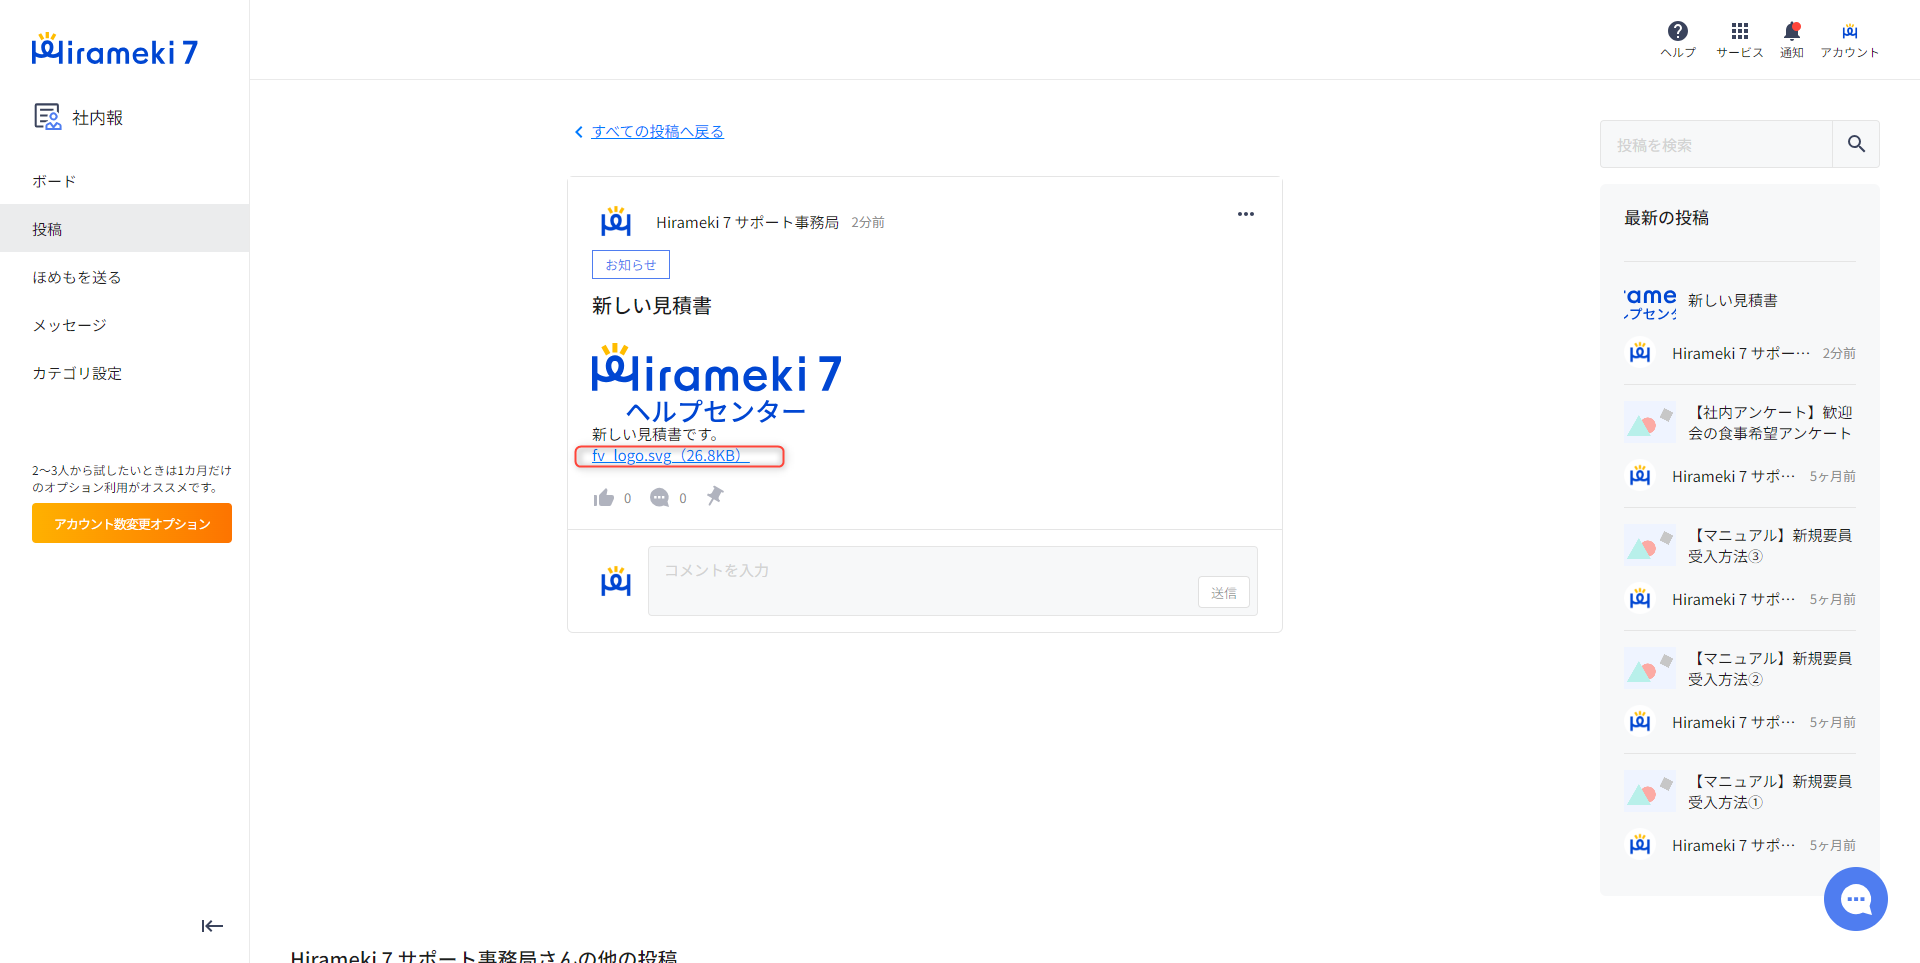Click the Hirameki 7 logo in the sidebar
1920x963 pixels.
click(x=115, y=50)
